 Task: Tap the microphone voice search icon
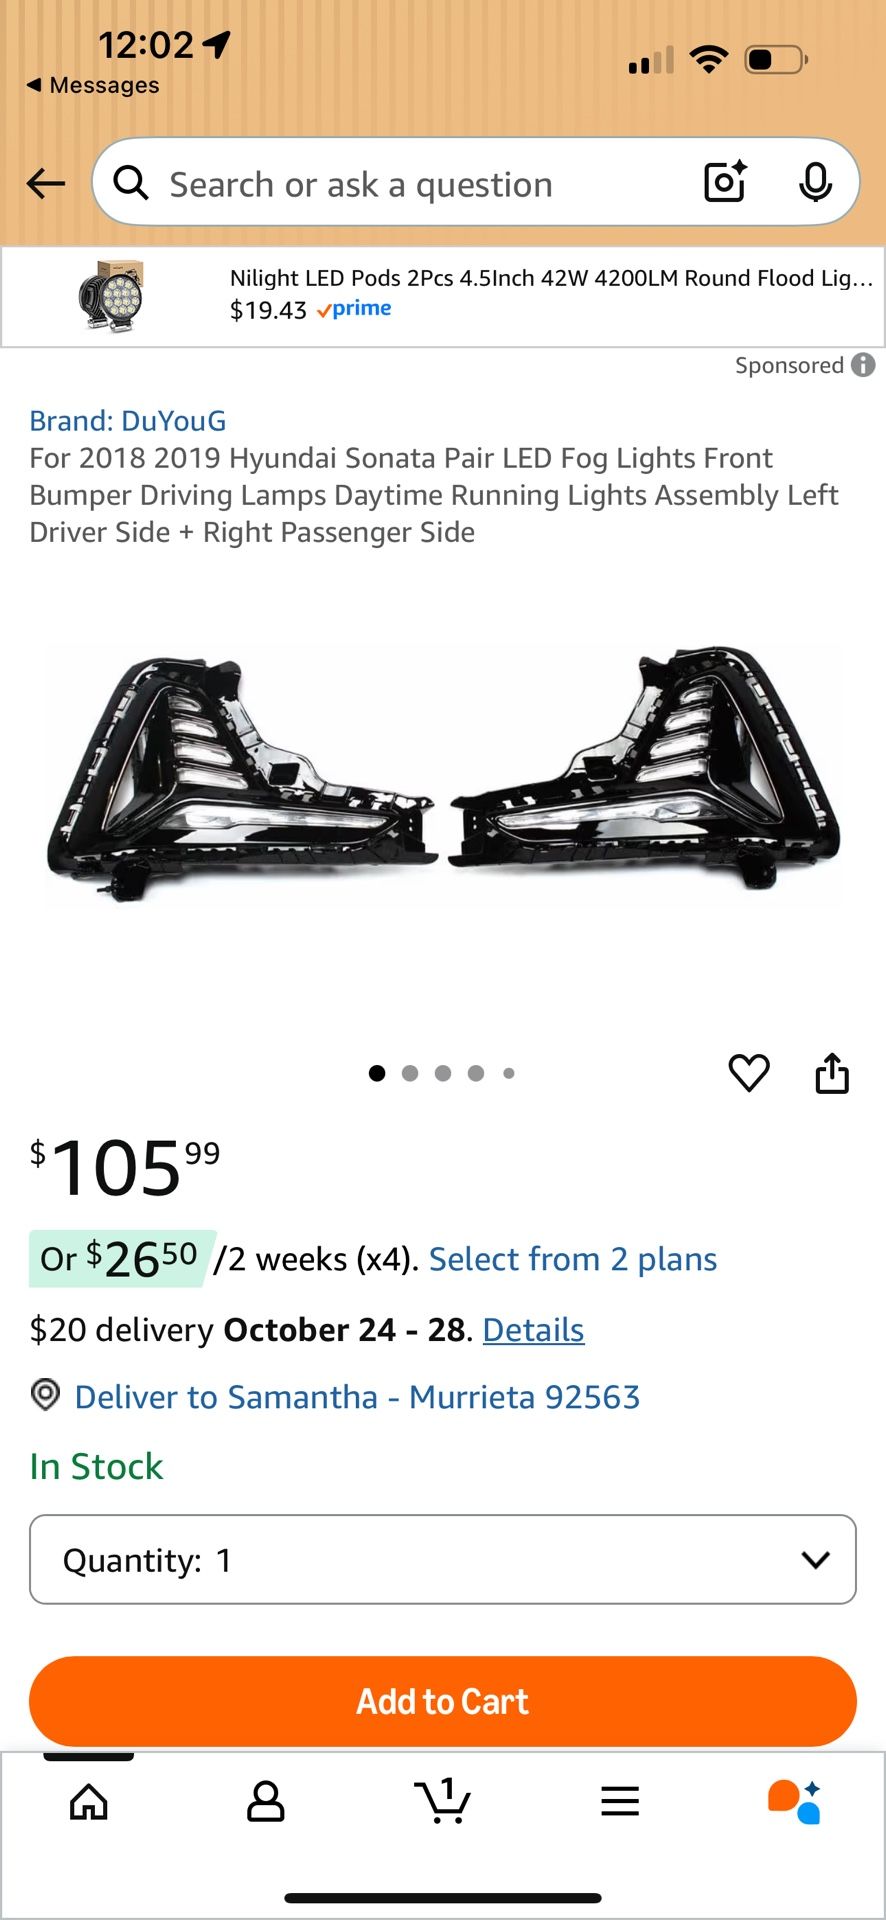point(815,182)
